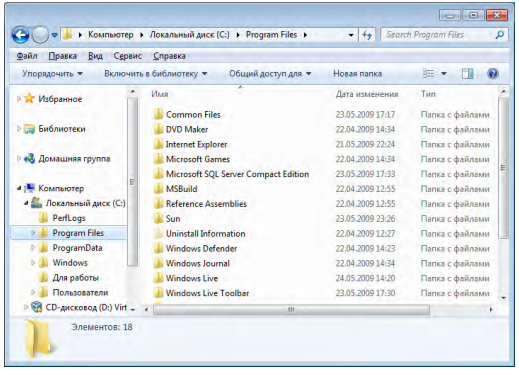Sort by the Имя column header
519x370 pixels.
pyautogui.click(x=160, y=94)
